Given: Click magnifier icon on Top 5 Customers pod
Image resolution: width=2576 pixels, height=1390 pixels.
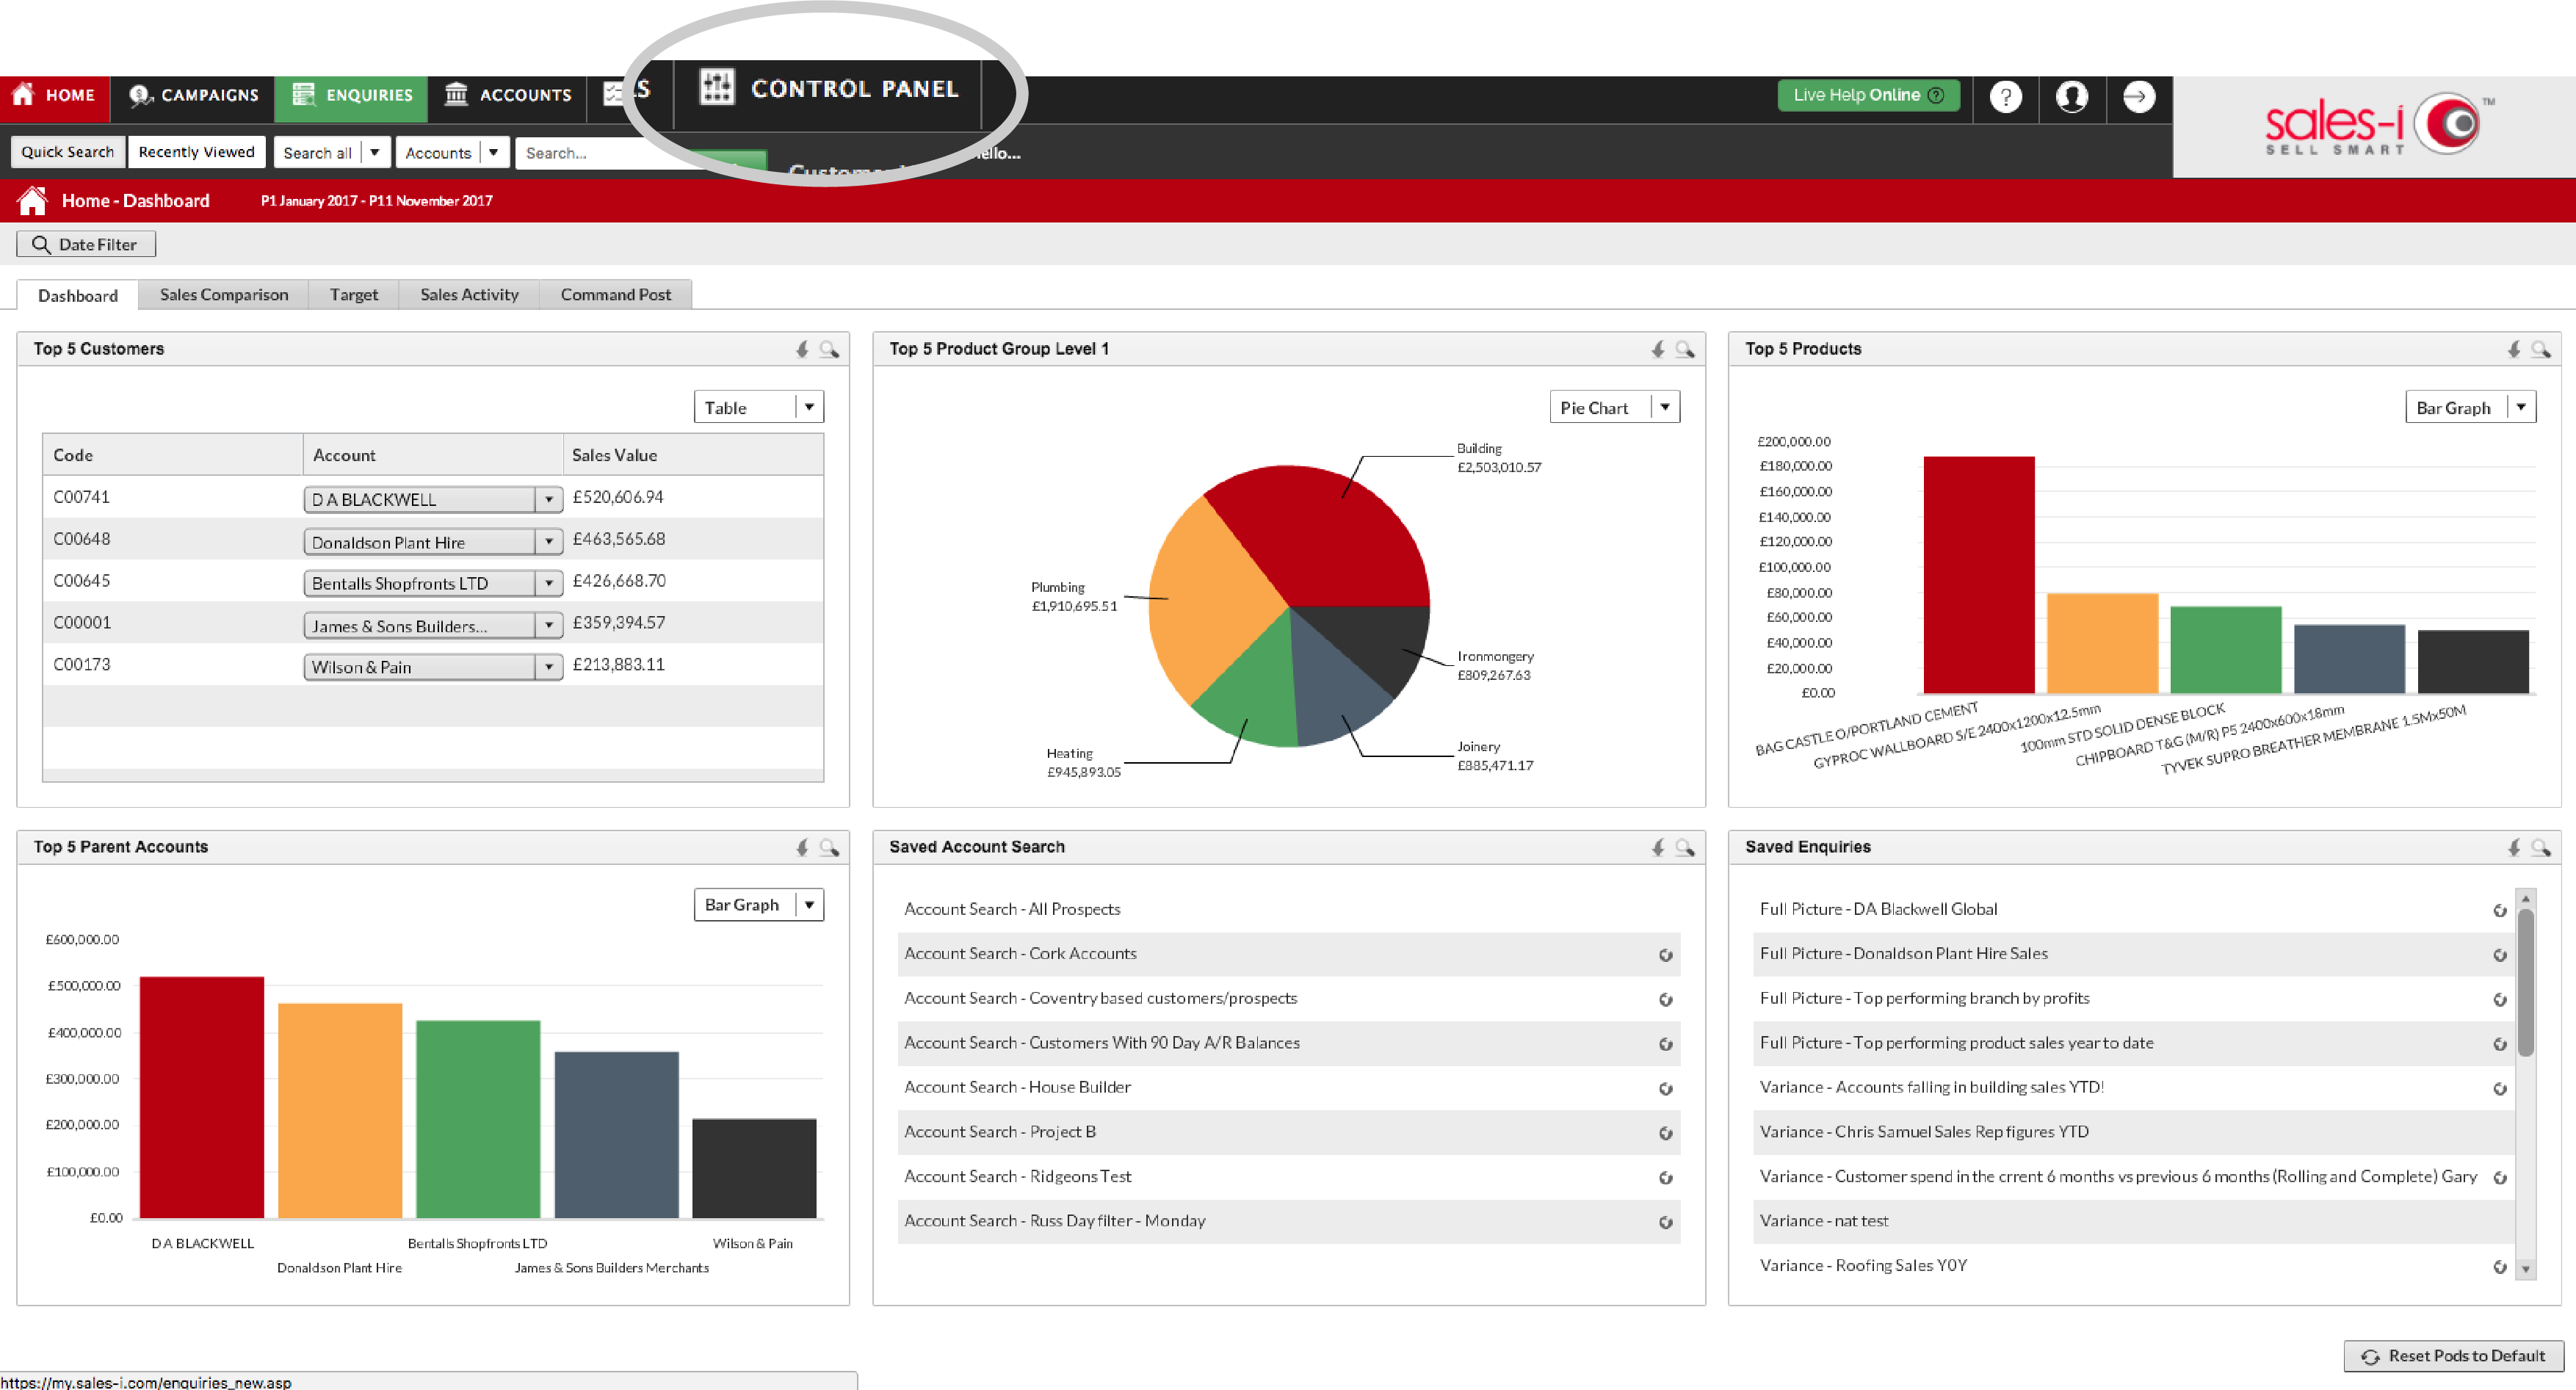Looking at the screenshot, I should click(829, 349).
